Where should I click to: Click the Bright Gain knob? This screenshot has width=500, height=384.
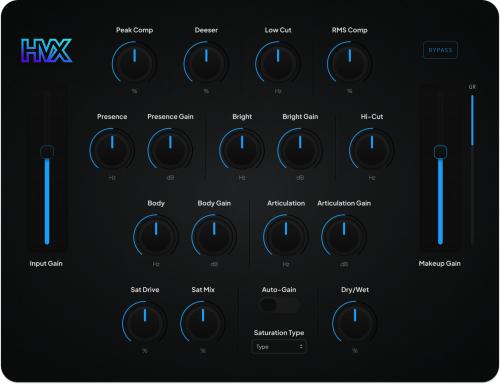(x=300, y=149)
